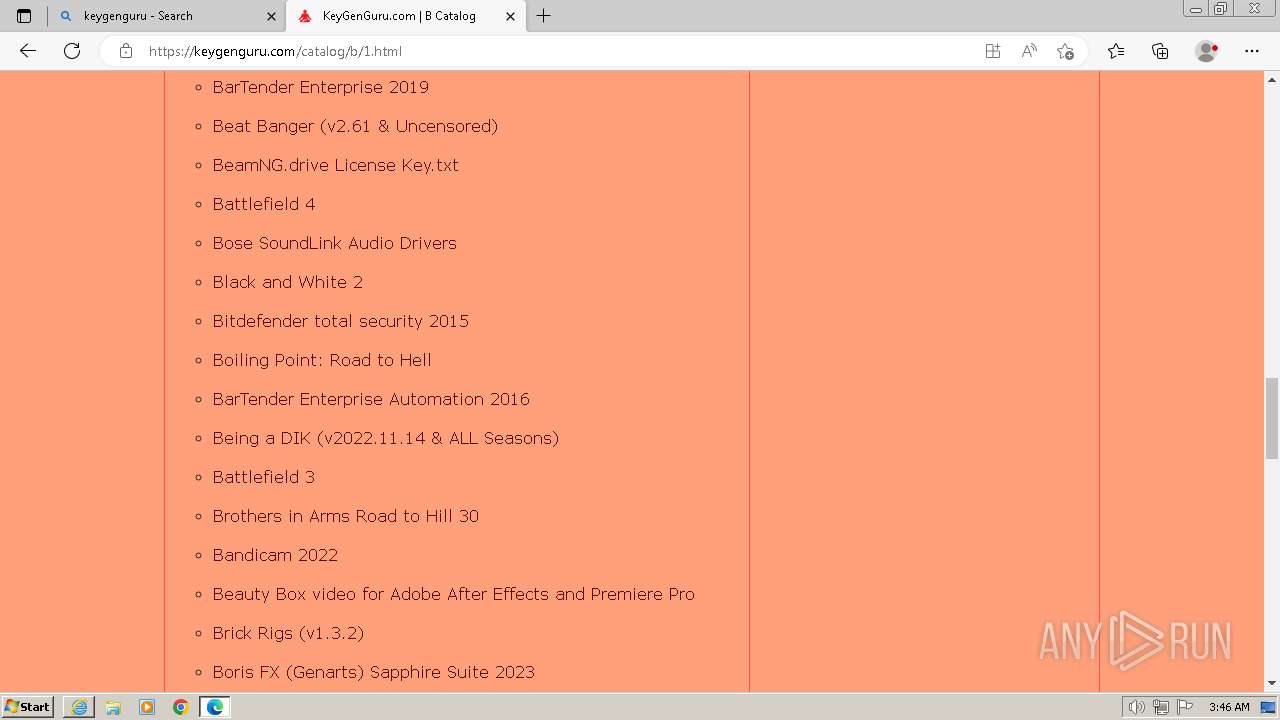1280x720 pixels.
Task: Open the media player taskbar icon
Action: (x=147, y=707)
